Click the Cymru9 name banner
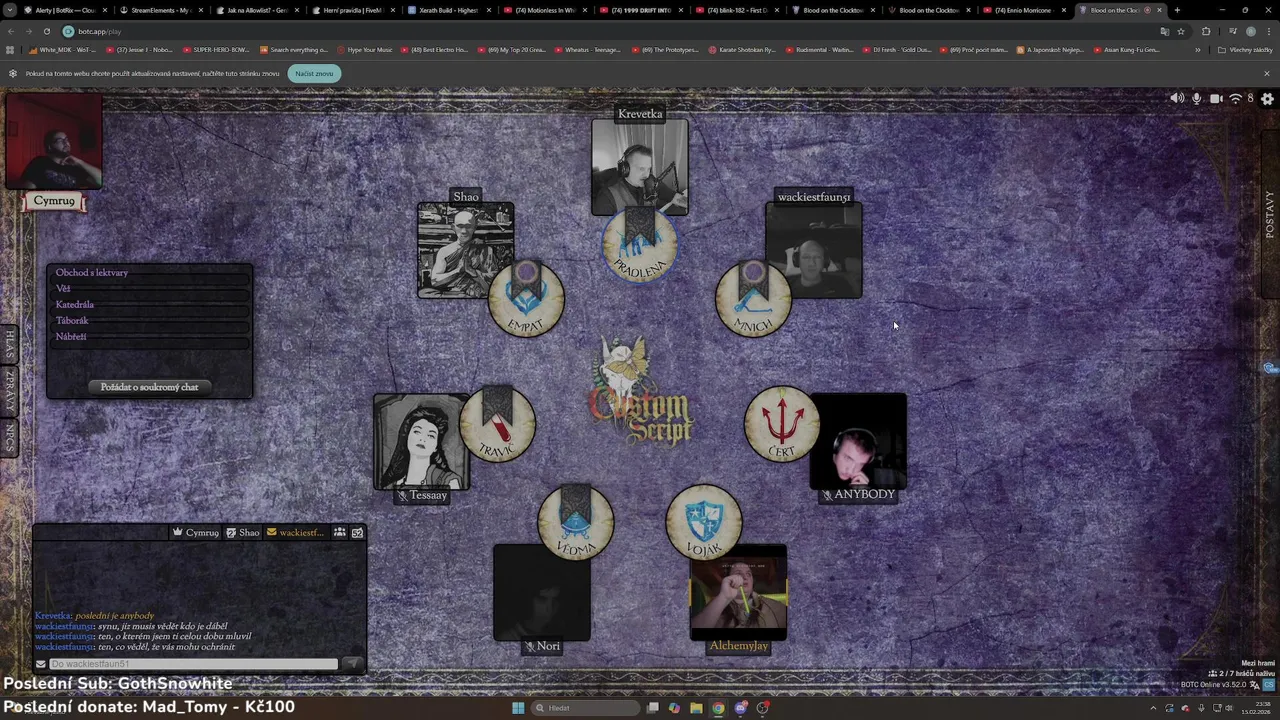 (54, 201)
